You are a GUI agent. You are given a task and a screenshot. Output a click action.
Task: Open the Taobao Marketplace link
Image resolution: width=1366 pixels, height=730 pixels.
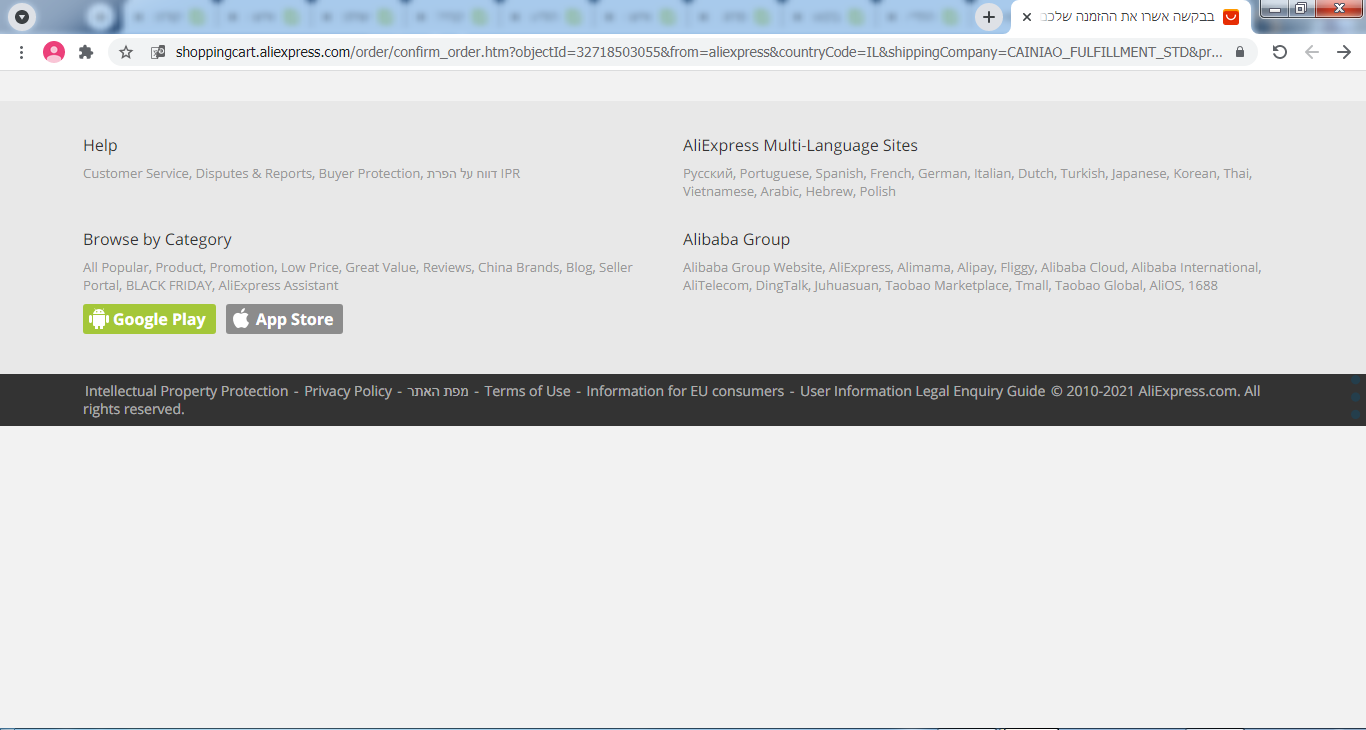coord(947,285)
